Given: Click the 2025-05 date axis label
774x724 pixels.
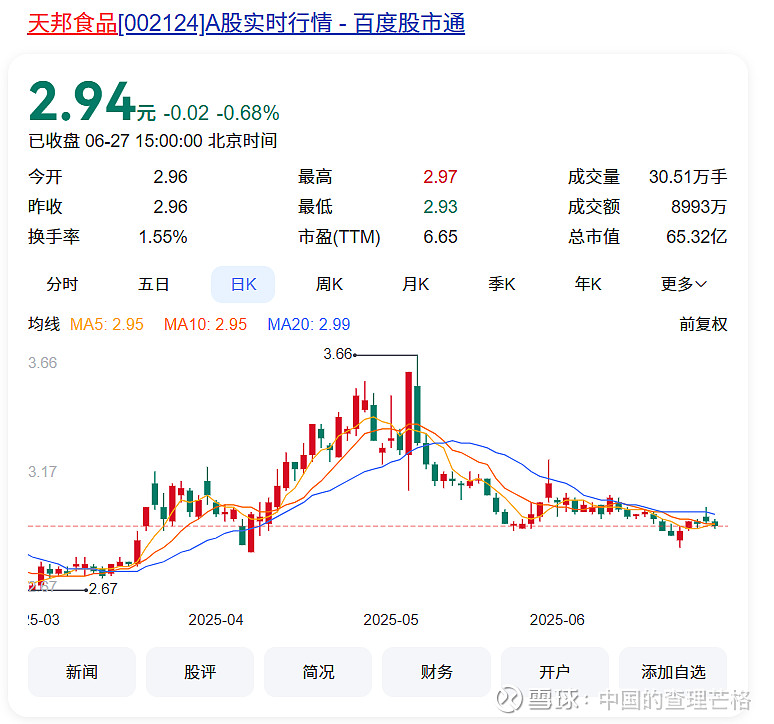Looking at the screenshot, I should pos(391,620).
